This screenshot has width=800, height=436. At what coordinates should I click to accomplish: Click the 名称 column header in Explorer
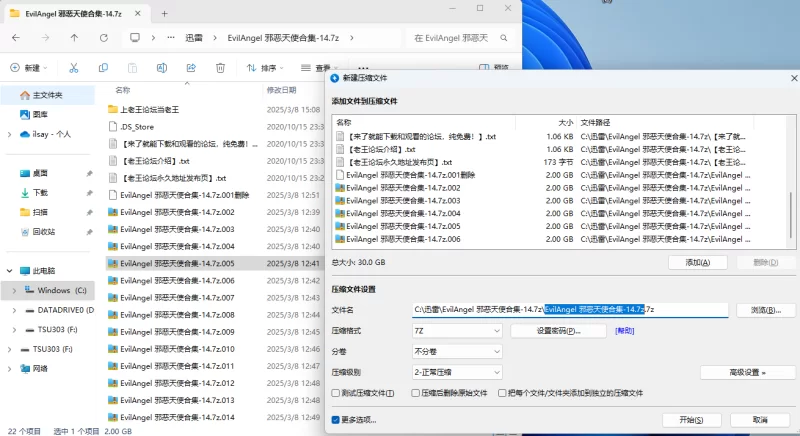122,90
